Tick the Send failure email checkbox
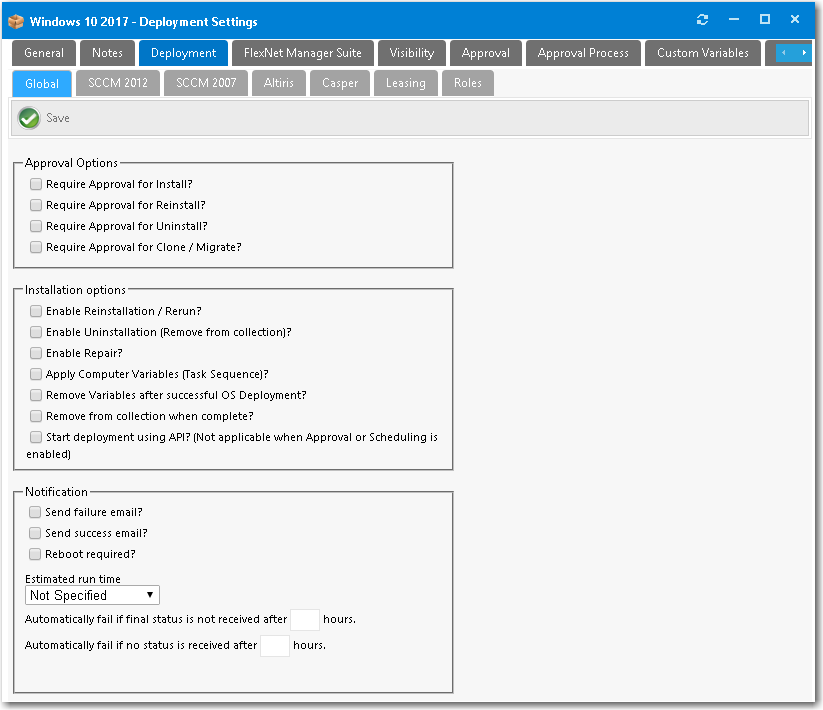This screenshot has height=710, width=823. coord(36,512)
